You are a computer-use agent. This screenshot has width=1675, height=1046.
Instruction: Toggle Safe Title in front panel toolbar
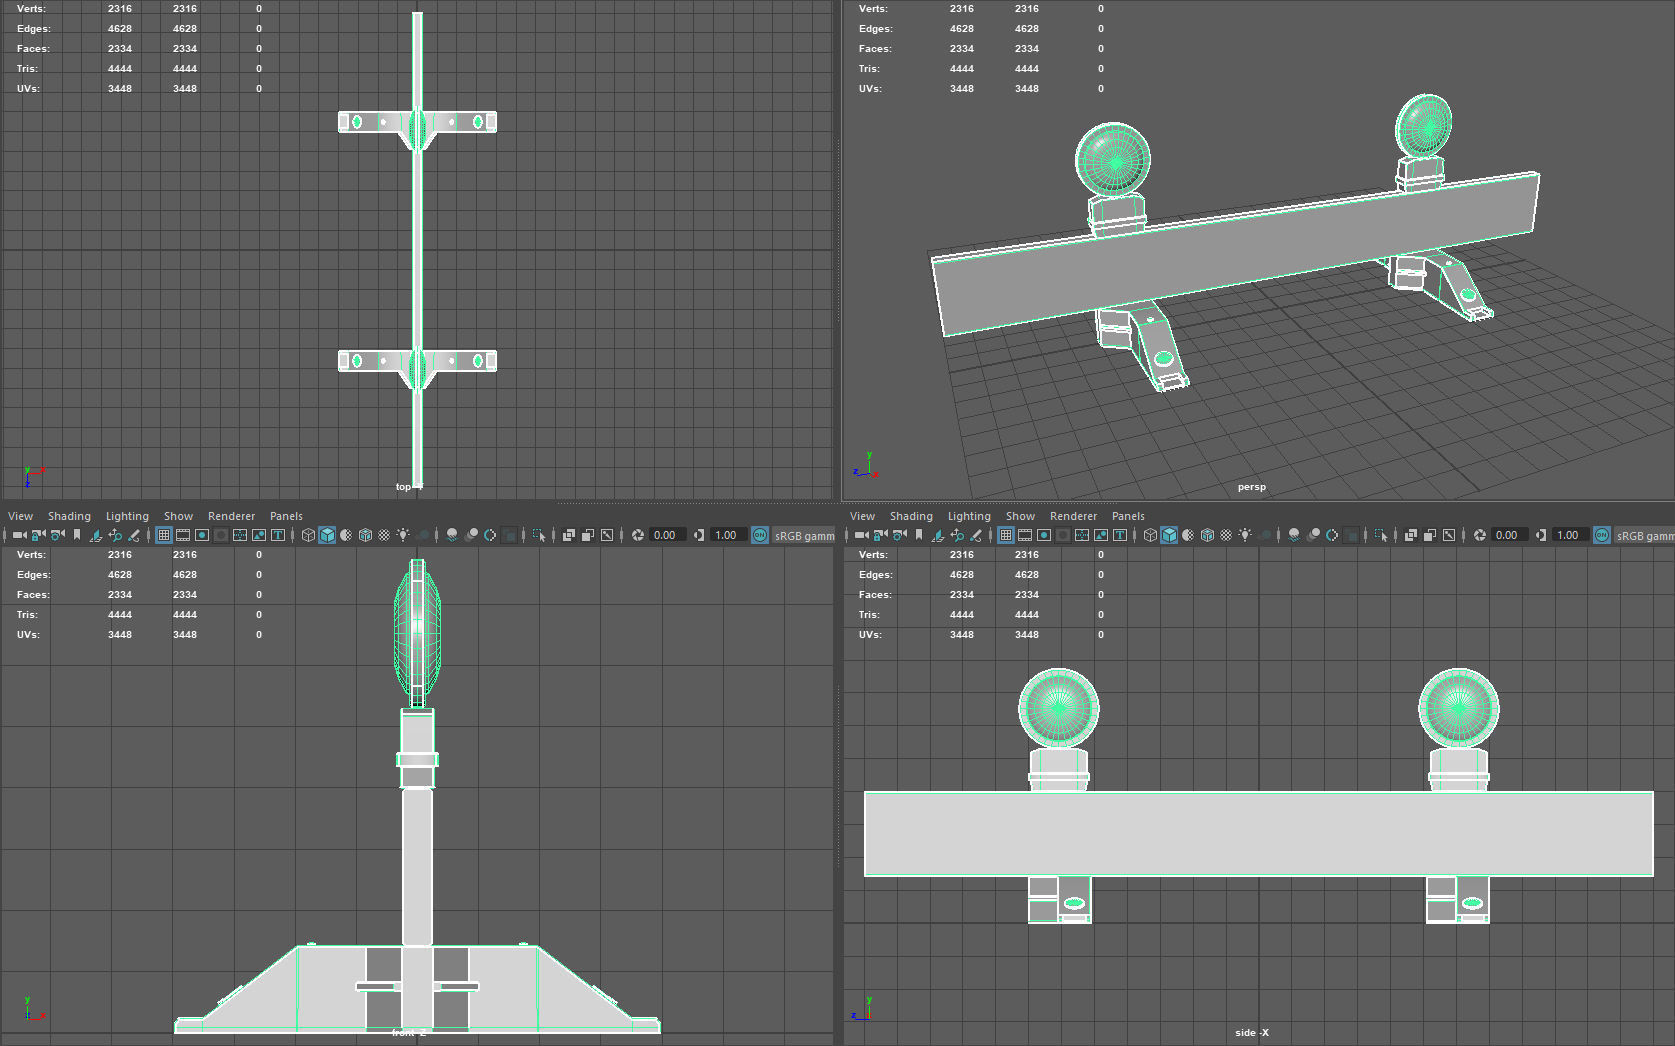click(278, 535)
